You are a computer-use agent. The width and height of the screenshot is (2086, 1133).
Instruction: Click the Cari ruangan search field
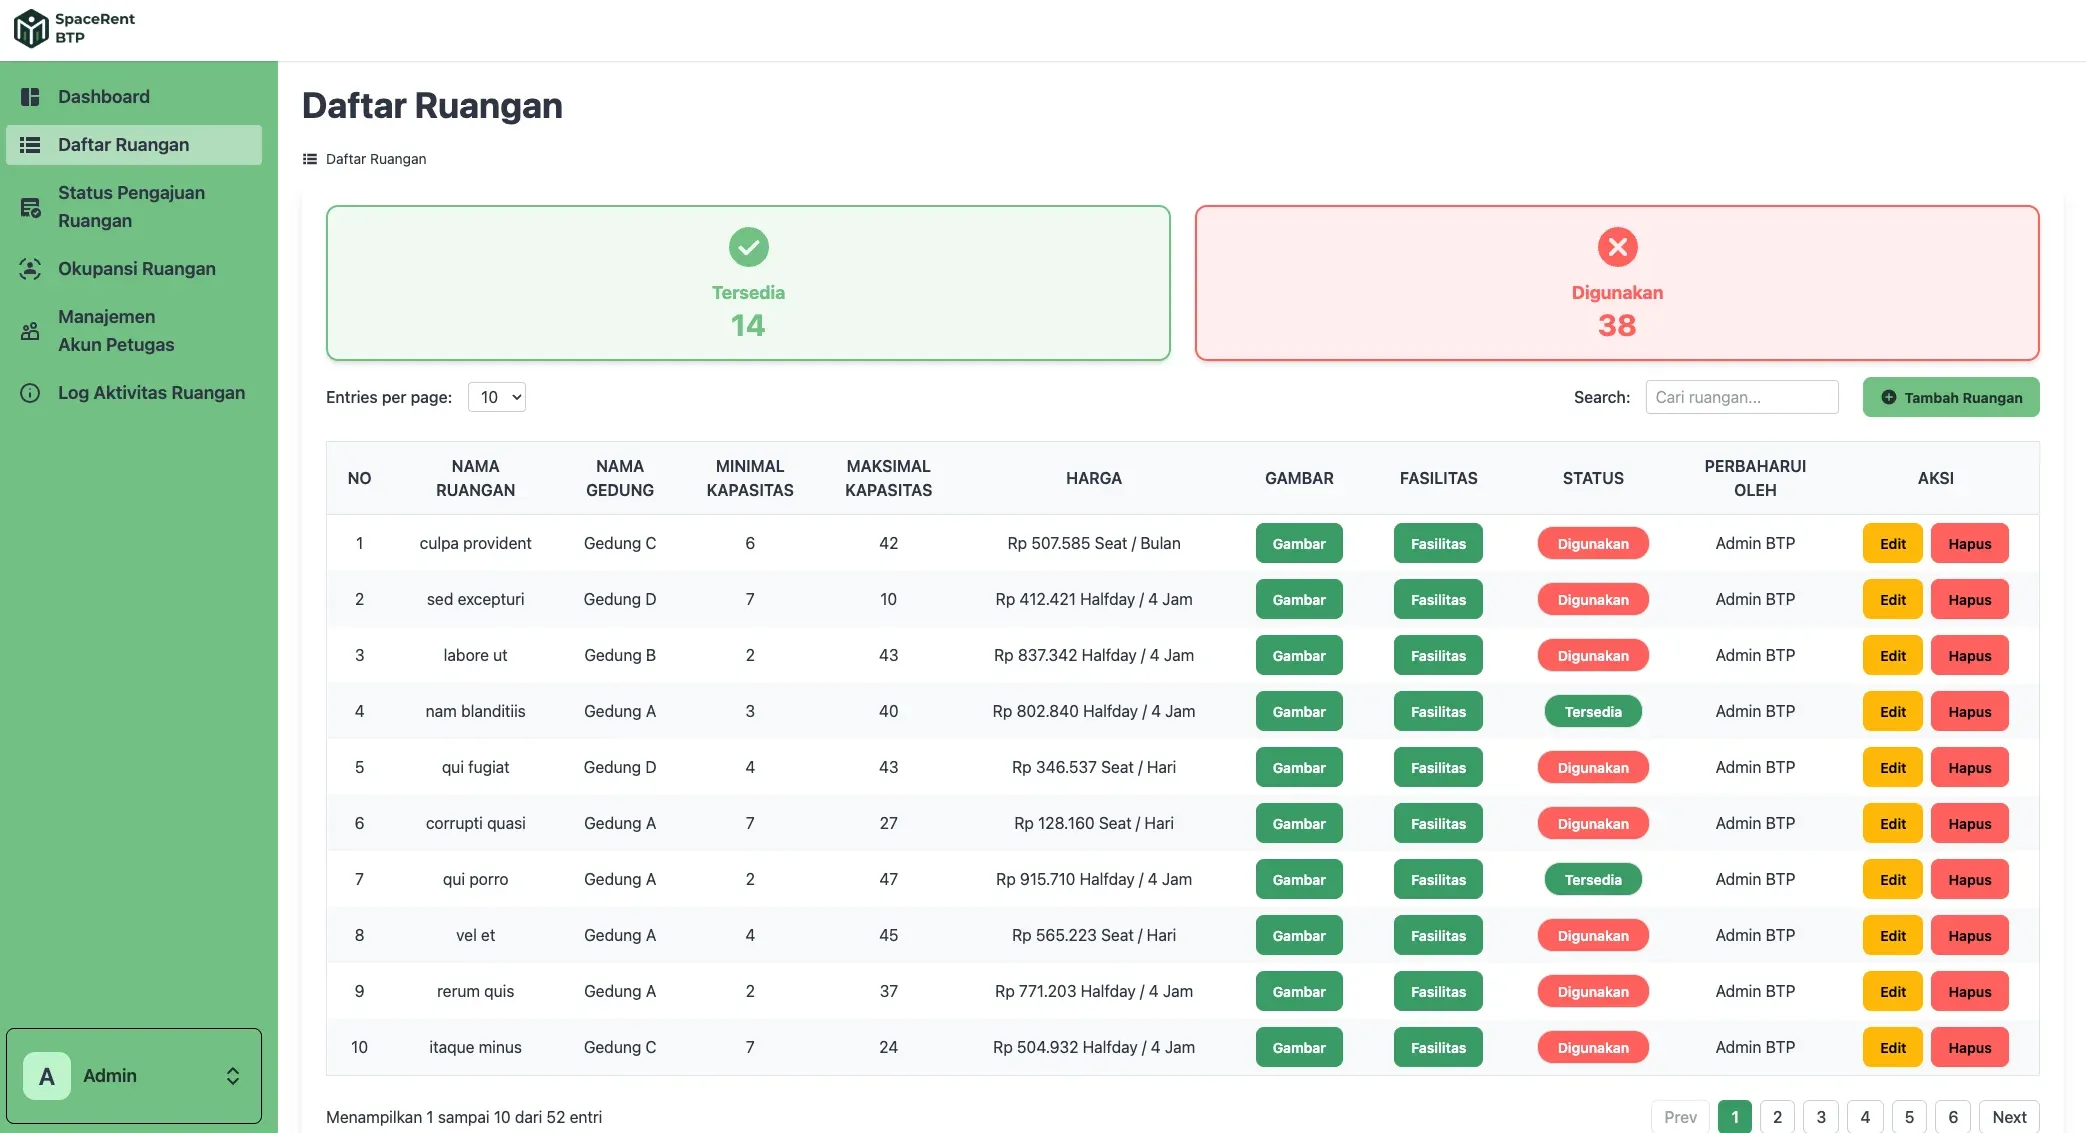click(x=1742, y=397)
